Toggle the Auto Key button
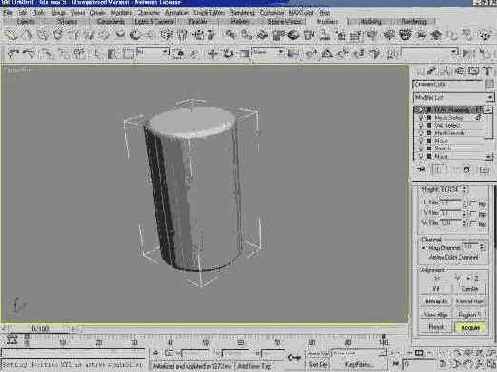The image size is (497, 372). [317, 354]
